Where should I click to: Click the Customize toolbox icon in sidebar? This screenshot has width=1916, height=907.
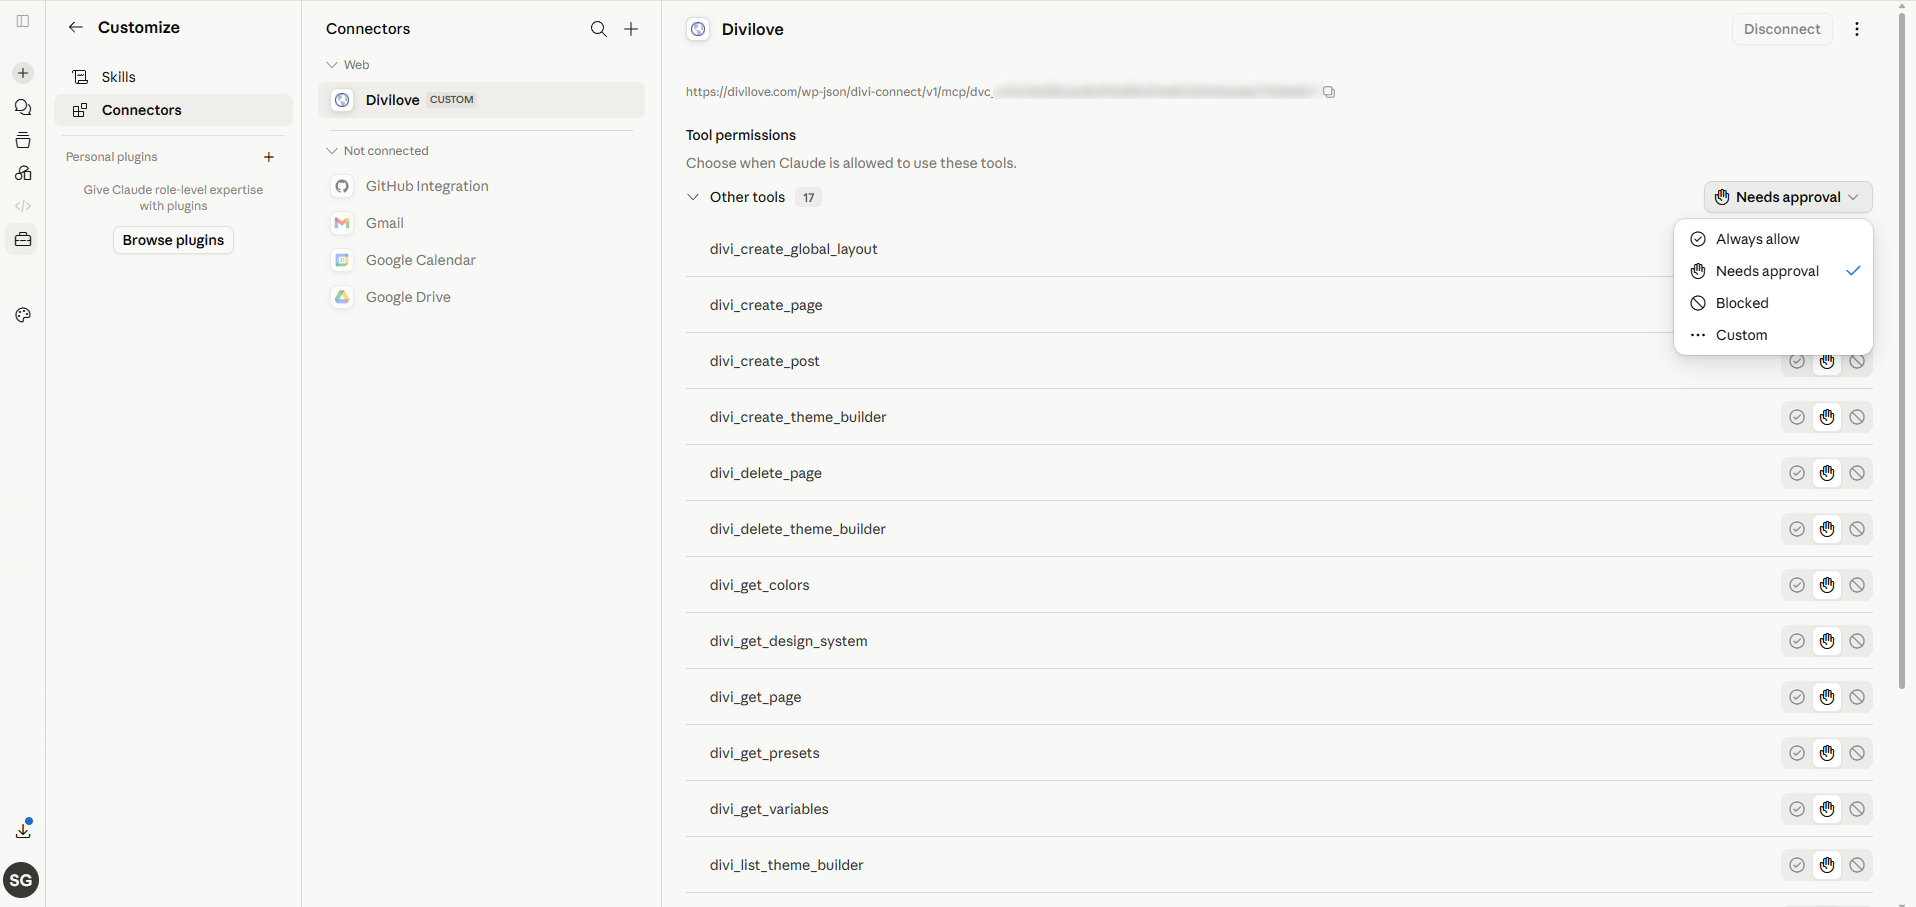pyautogui.click(x=23, y=239)
